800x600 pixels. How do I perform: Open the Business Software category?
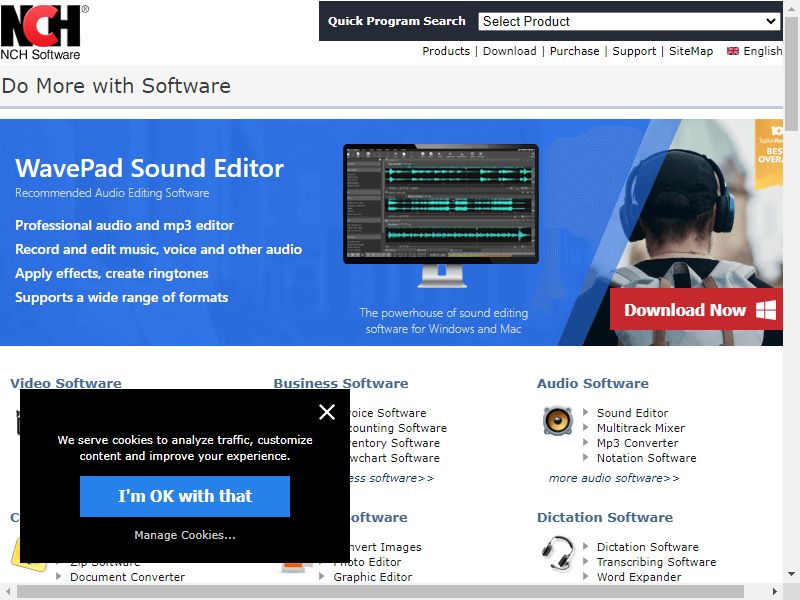341,383
